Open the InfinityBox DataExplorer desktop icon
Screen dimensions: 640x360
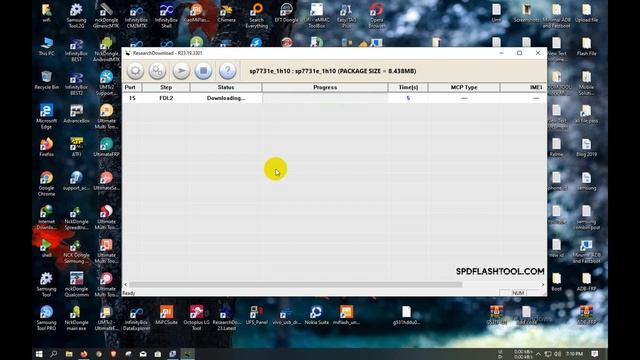(x=136, y=318)
